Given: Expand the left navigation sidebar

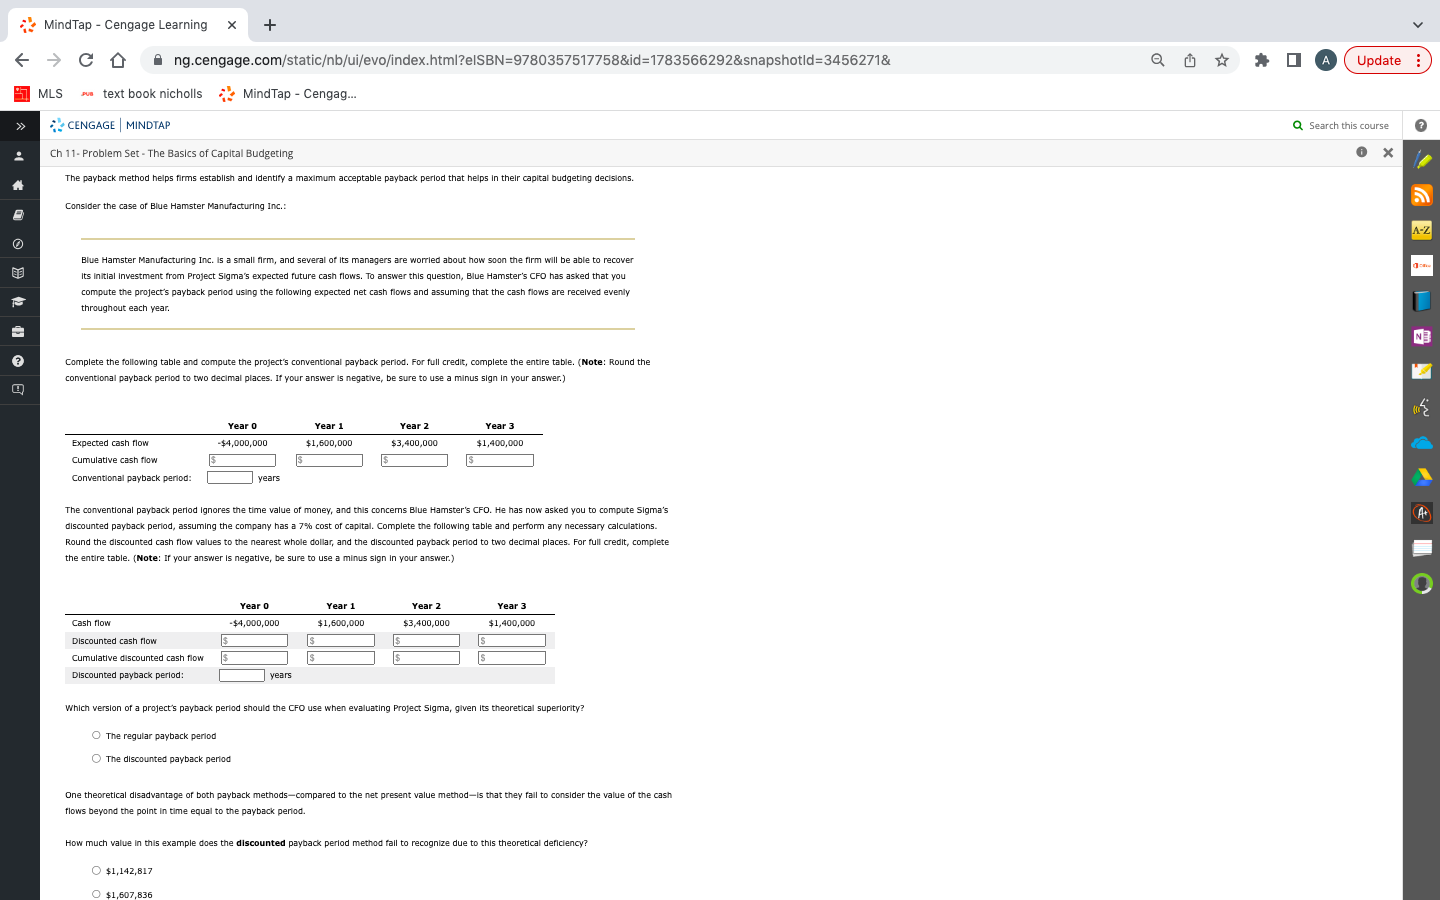Looking at the screenshot, I should 19,126.
